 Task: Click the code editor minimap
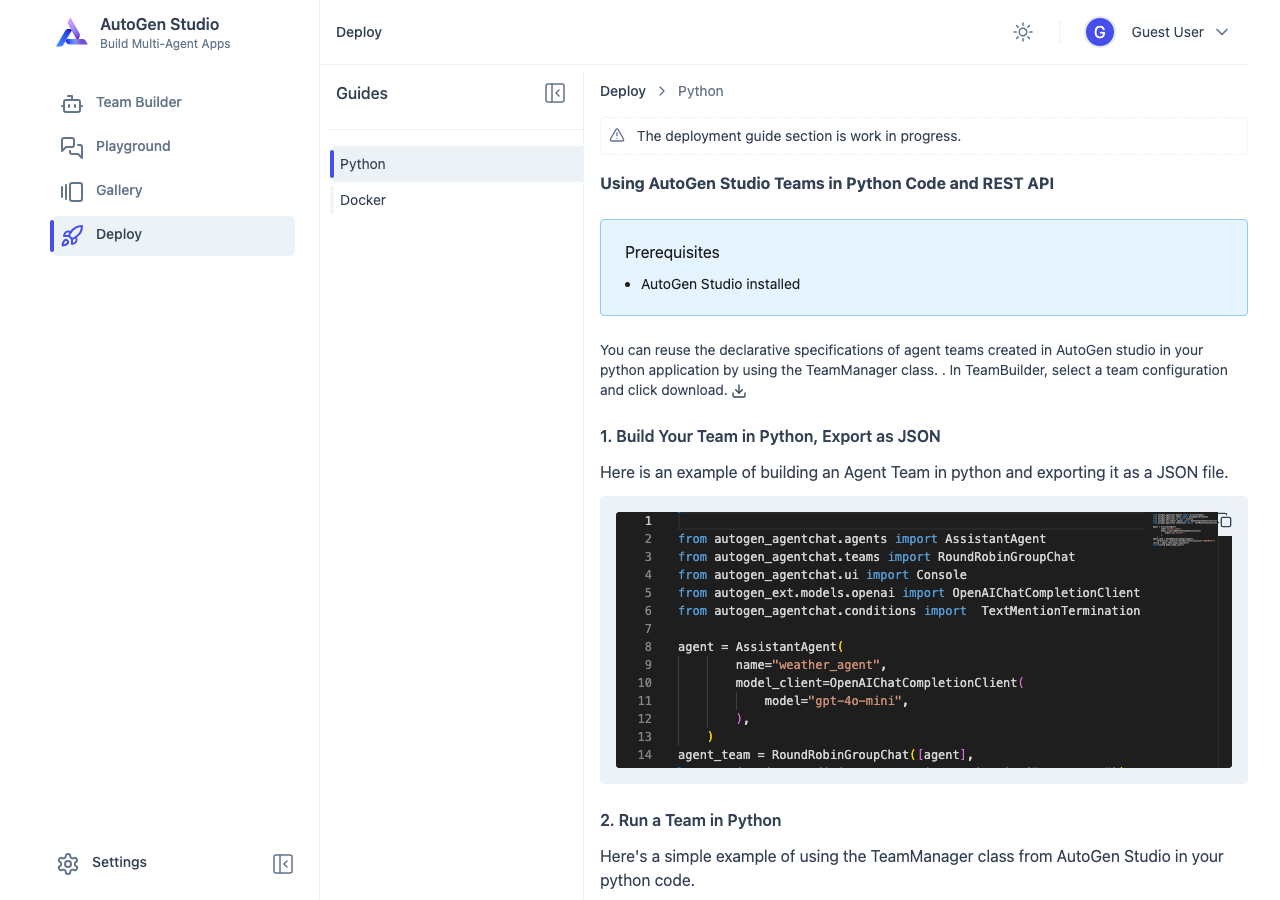(x=1184, y=528)
